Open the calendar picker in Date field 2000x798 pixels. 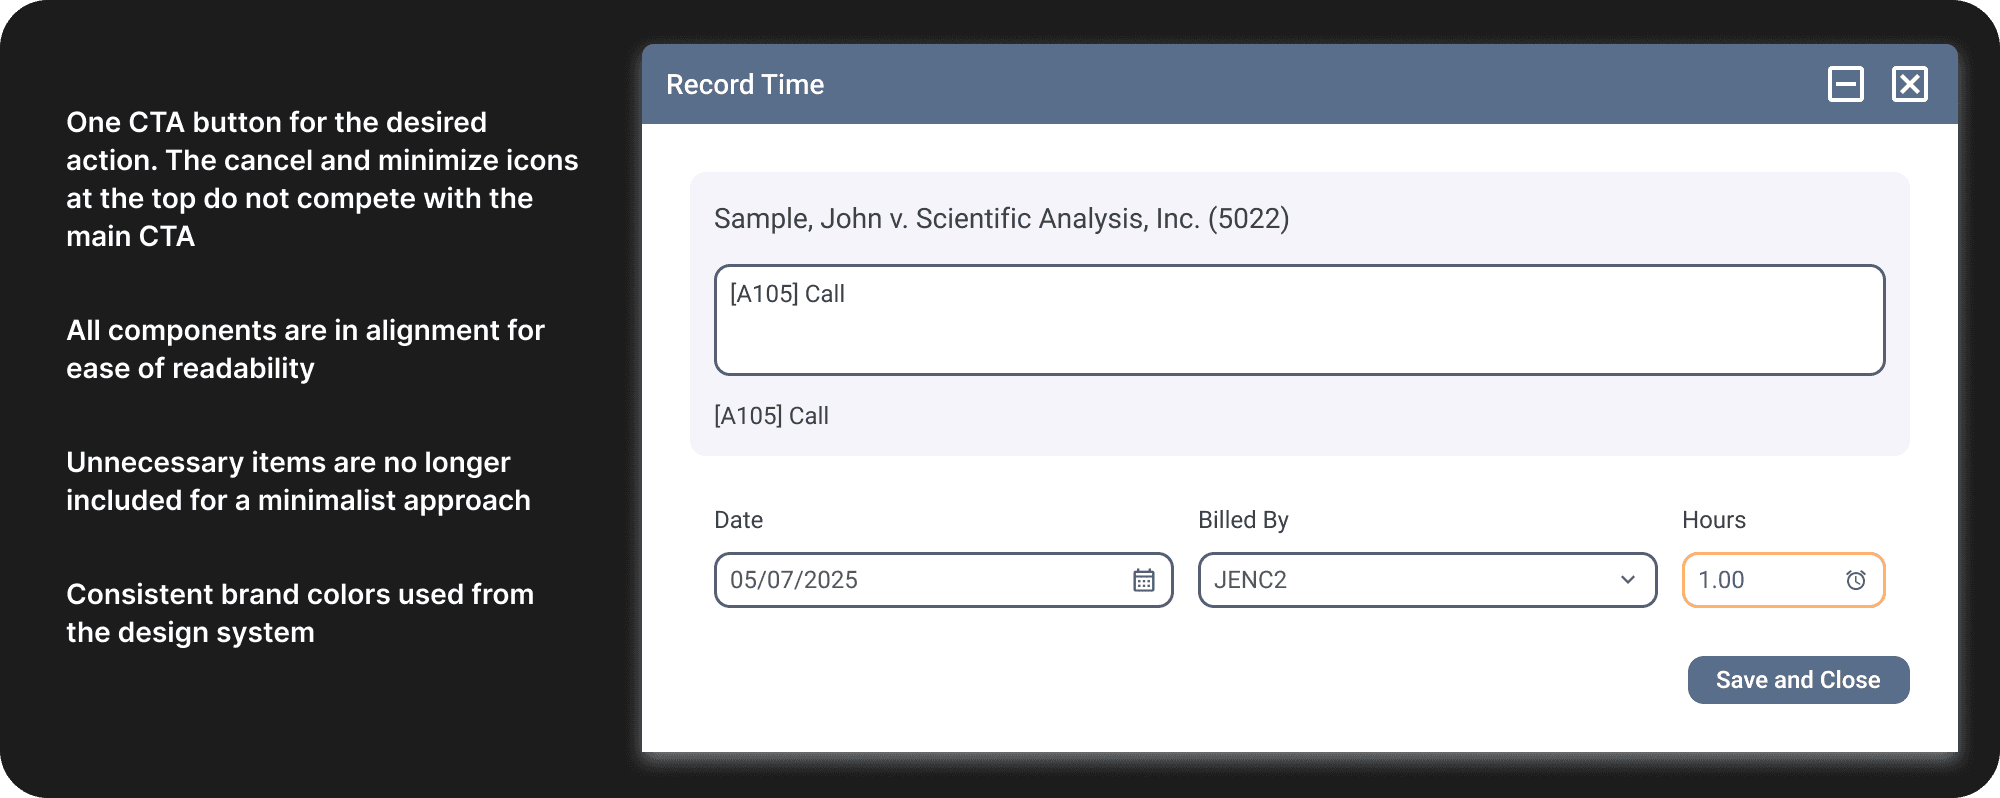pos(1143,580)
